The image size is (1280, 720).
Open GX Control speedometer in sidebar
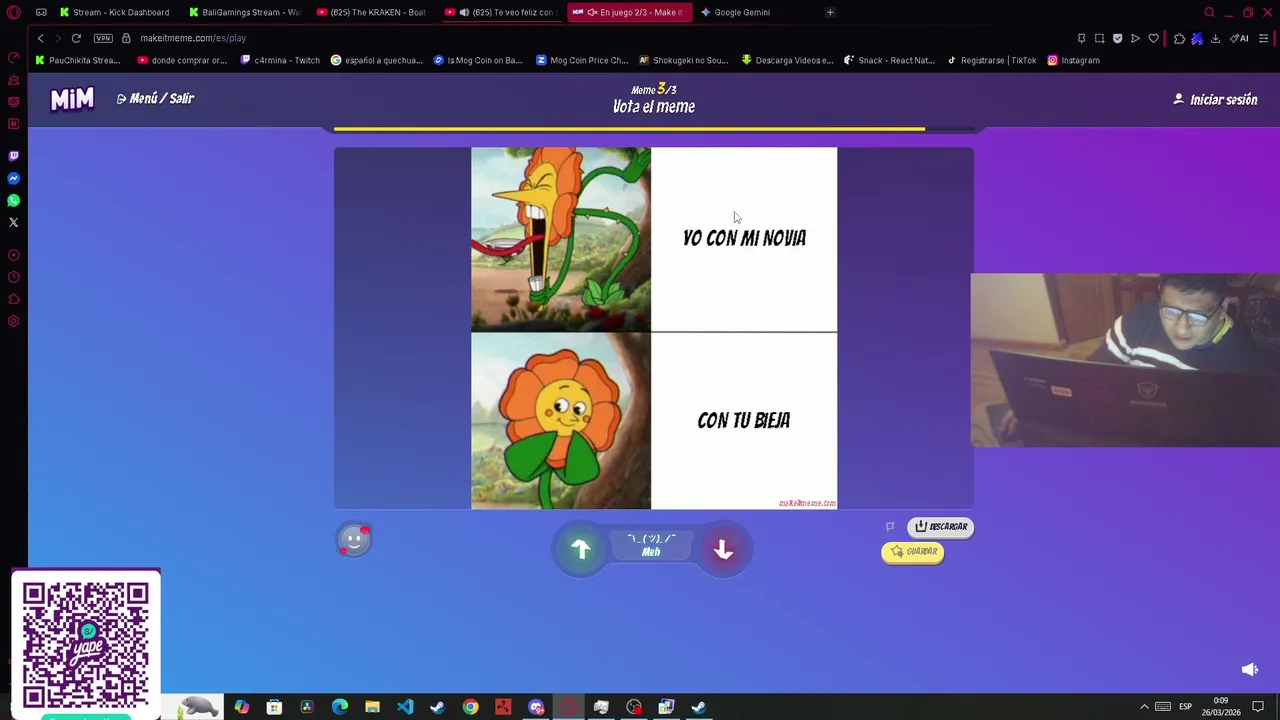pyautogui.click(x=14, y=58)
